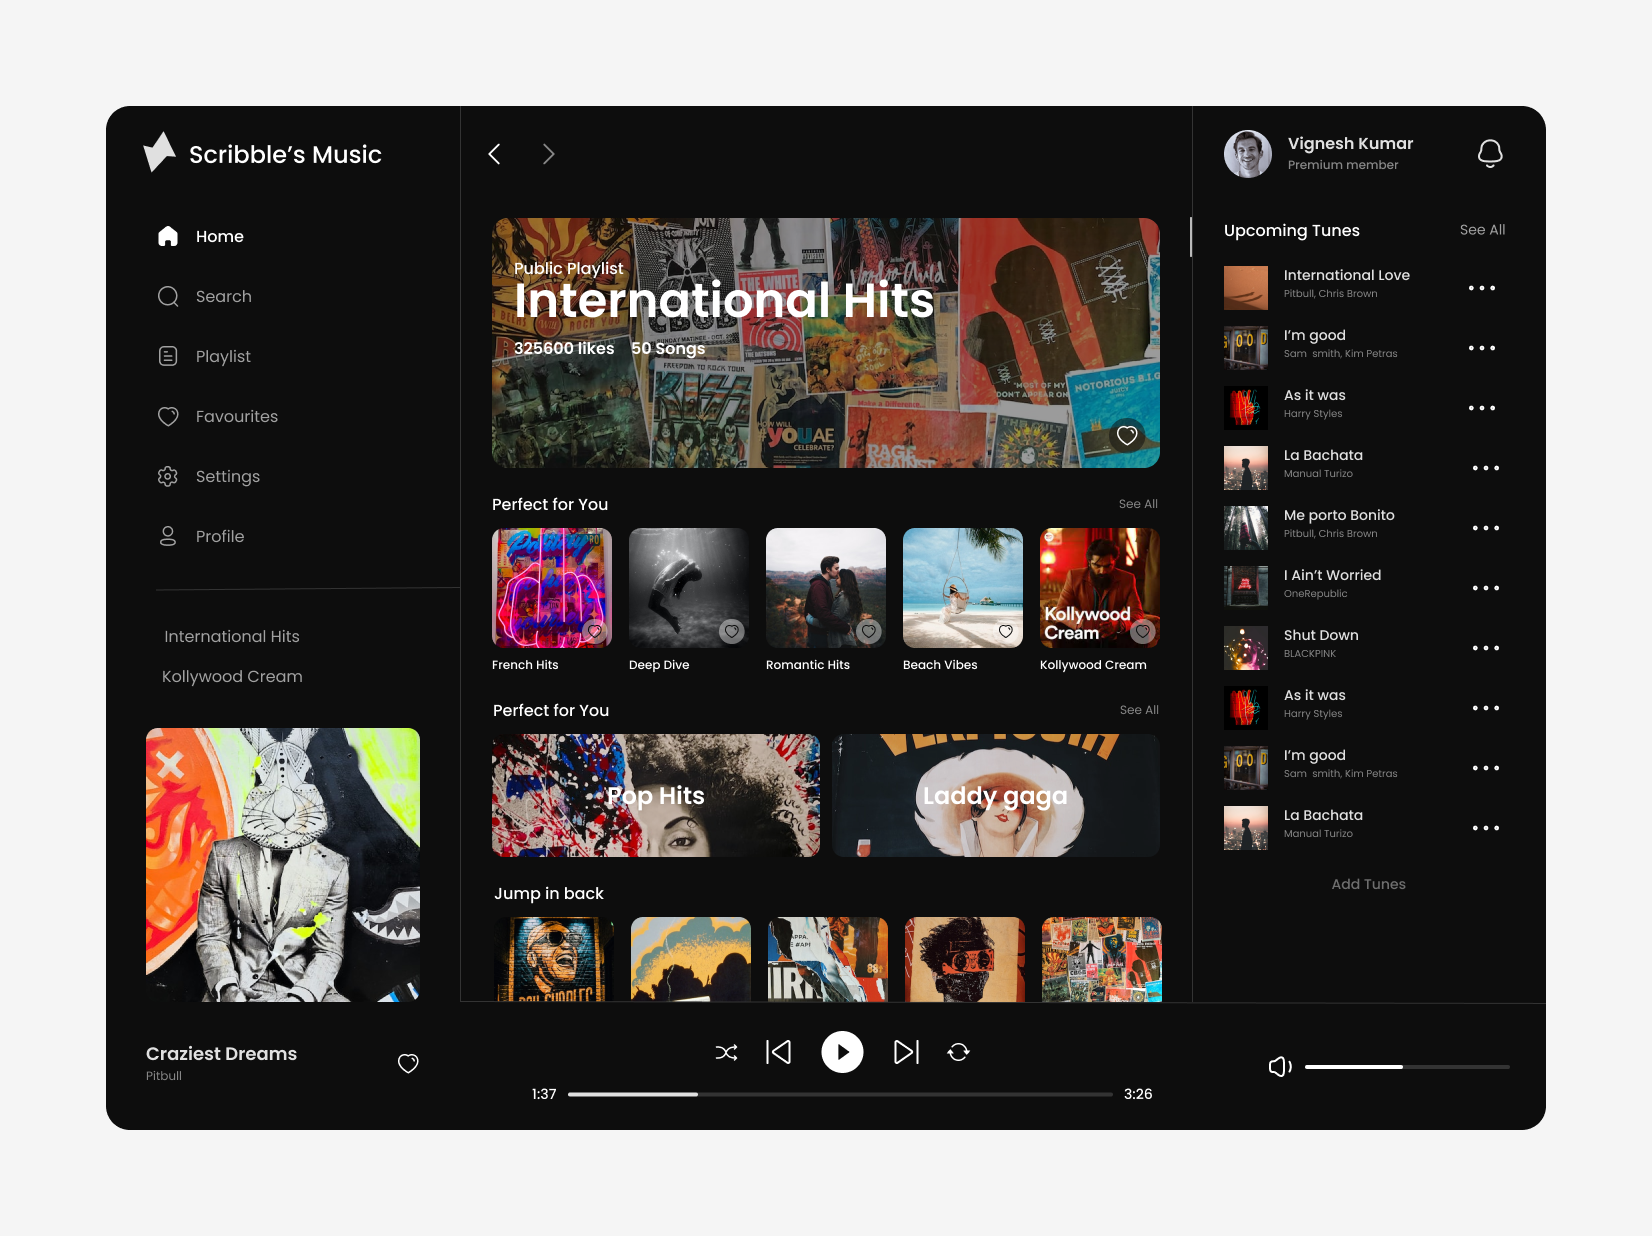Click the Scribble's Music star logo
This screenshot has height=1236, width=1652.
coord(159,152)
